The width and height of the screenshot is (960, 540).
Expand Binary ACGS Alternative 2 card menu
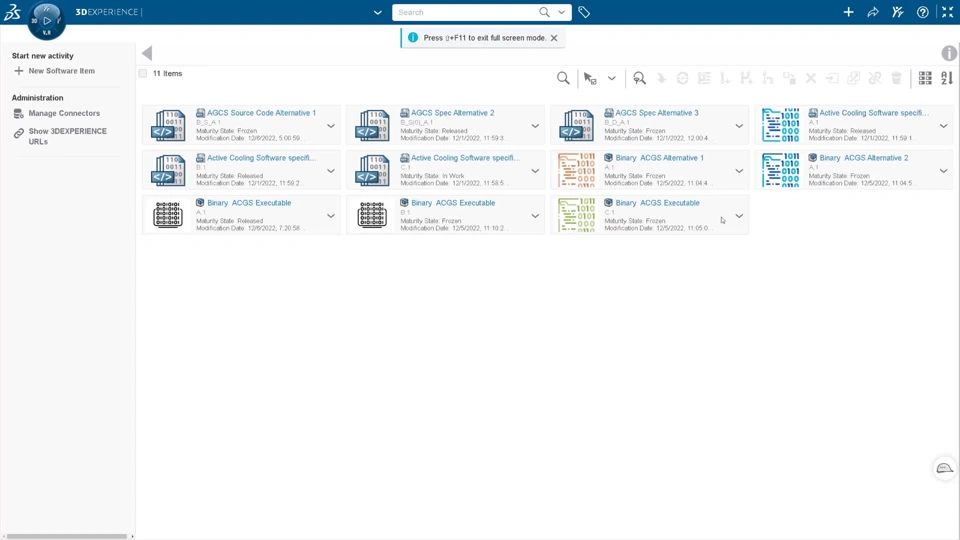pyautogui.click(x=943, y=171)
